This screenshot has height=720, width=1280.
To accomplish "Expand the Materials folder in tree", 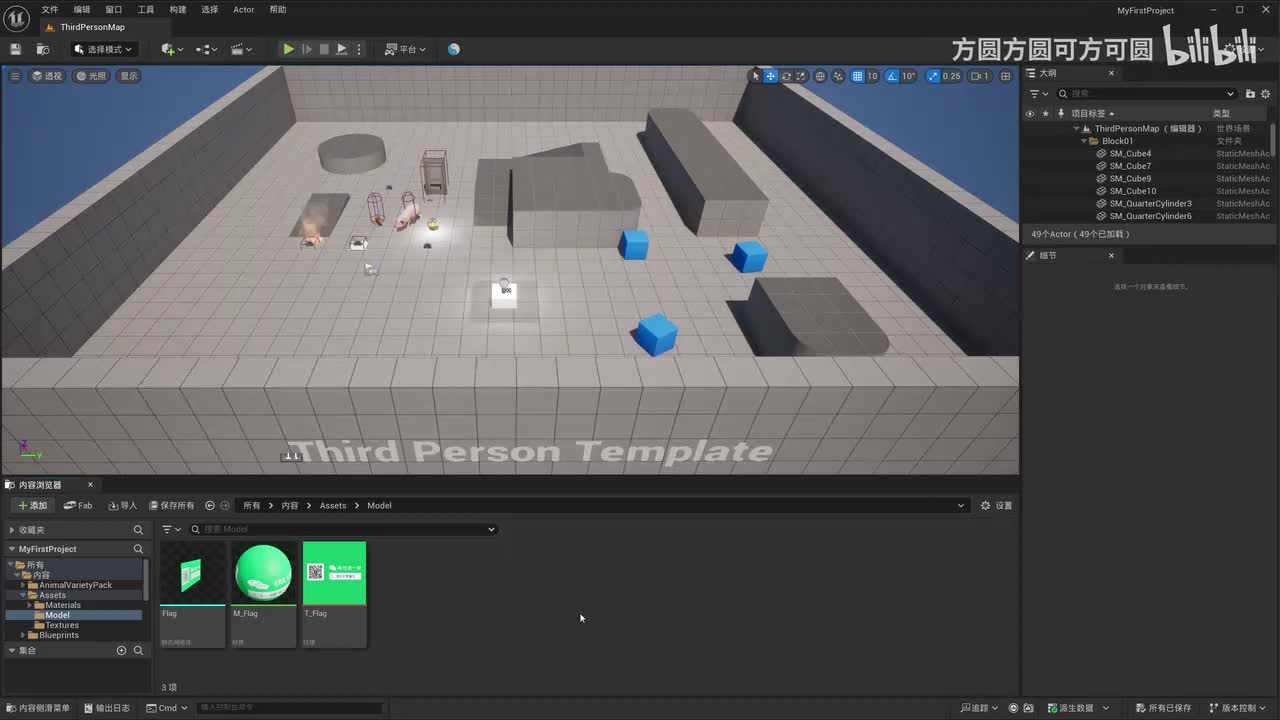I will pyautogui.click(x=30, y=605).
